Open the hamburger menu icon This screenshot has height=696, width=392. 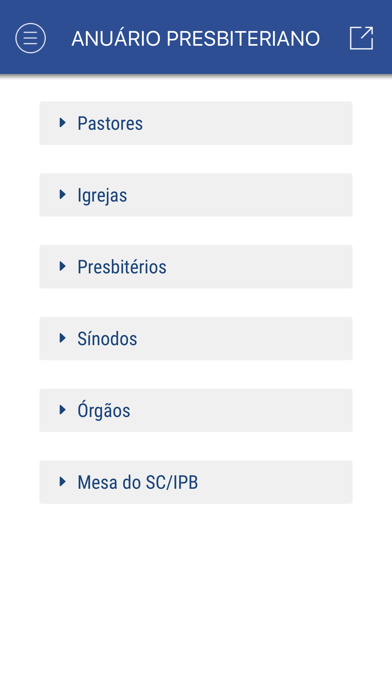pos(30,38)
